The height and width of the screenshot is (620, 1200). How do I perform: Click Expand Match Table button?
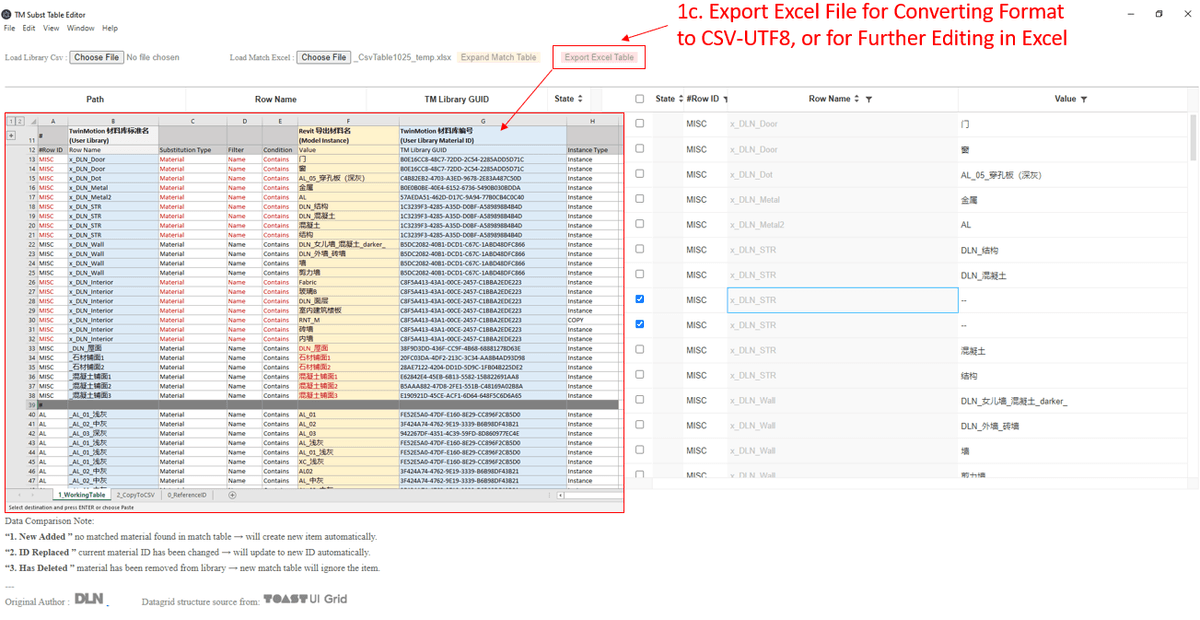click(x=498, y=57)
